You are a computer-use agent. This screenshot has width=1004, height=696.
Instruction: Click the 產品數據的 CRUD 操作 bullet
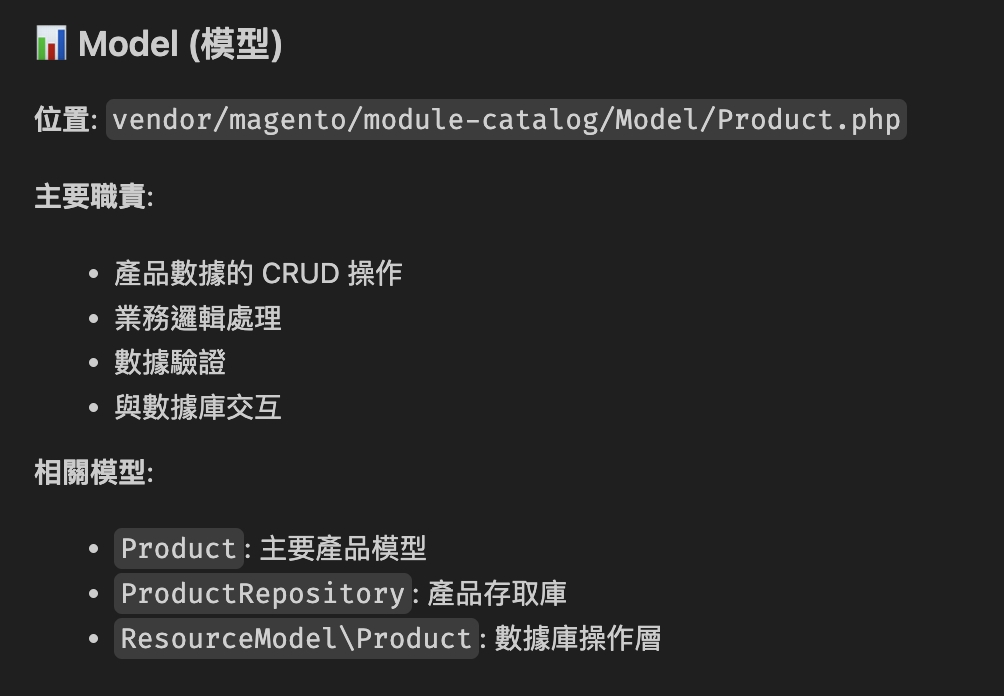[x=258, y=273]
